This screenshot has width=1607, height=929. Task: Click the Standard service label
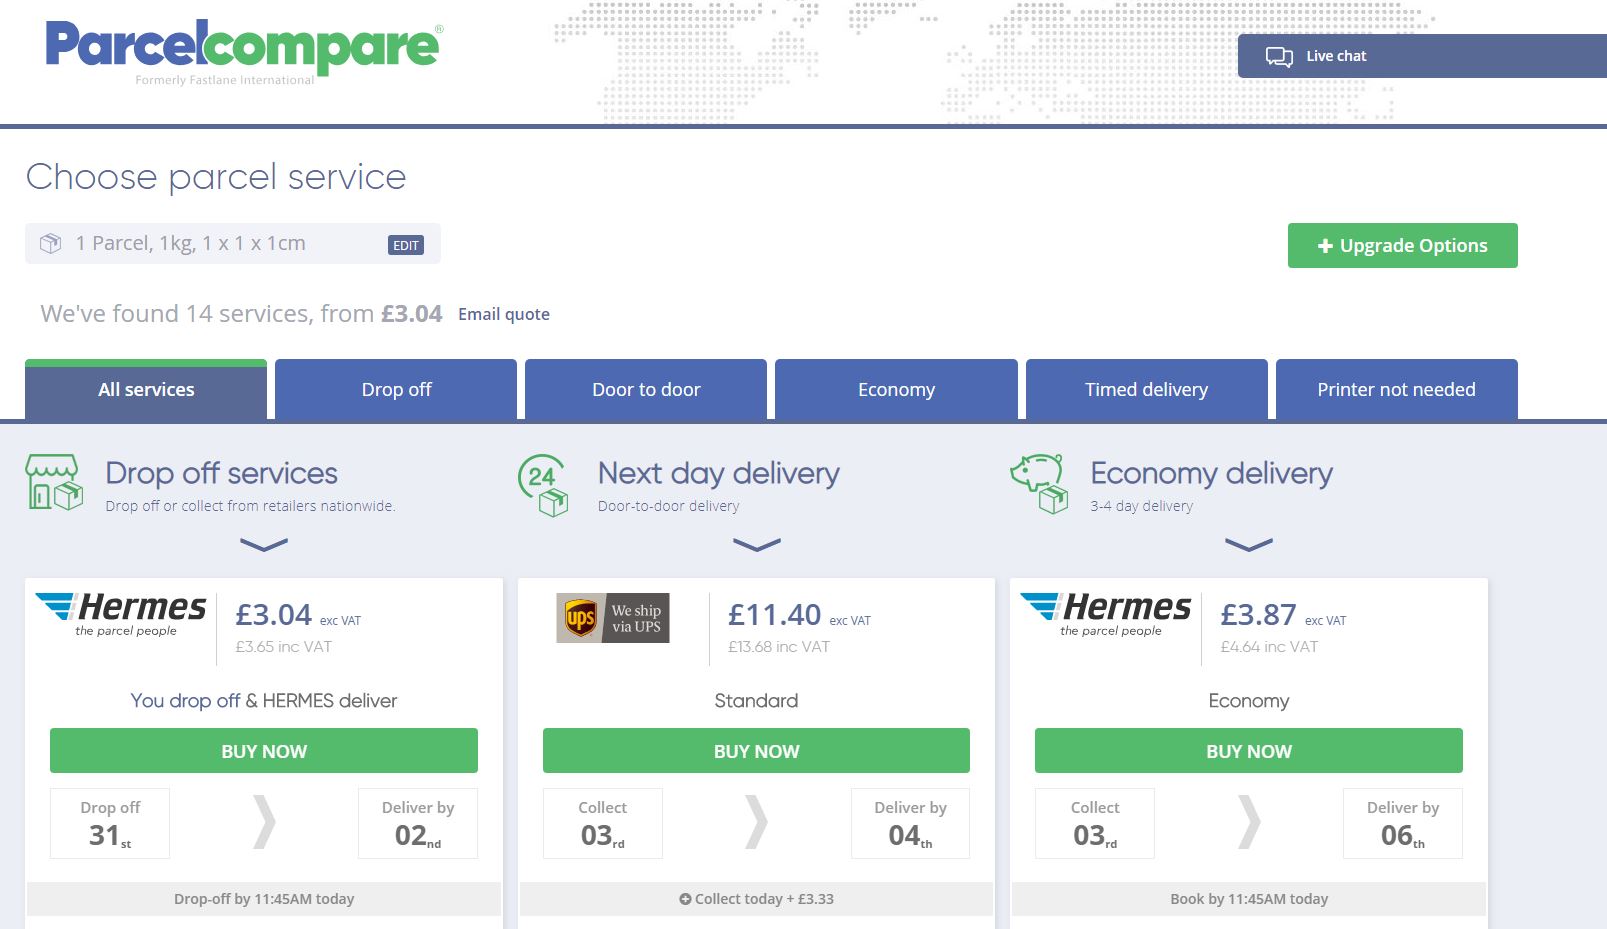point(757,701)
